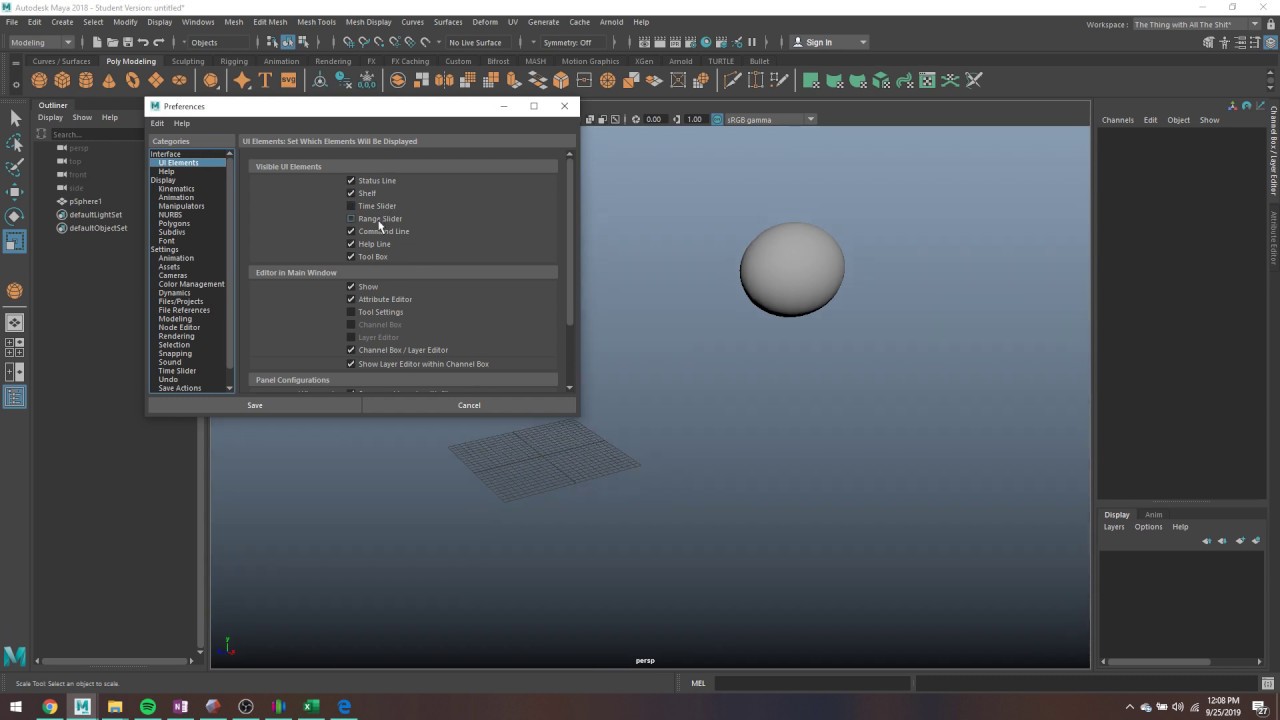Open Layers menu in Layer Editor
The width and height of the screenshot is (1280, 720).
tap(1114, 527)
